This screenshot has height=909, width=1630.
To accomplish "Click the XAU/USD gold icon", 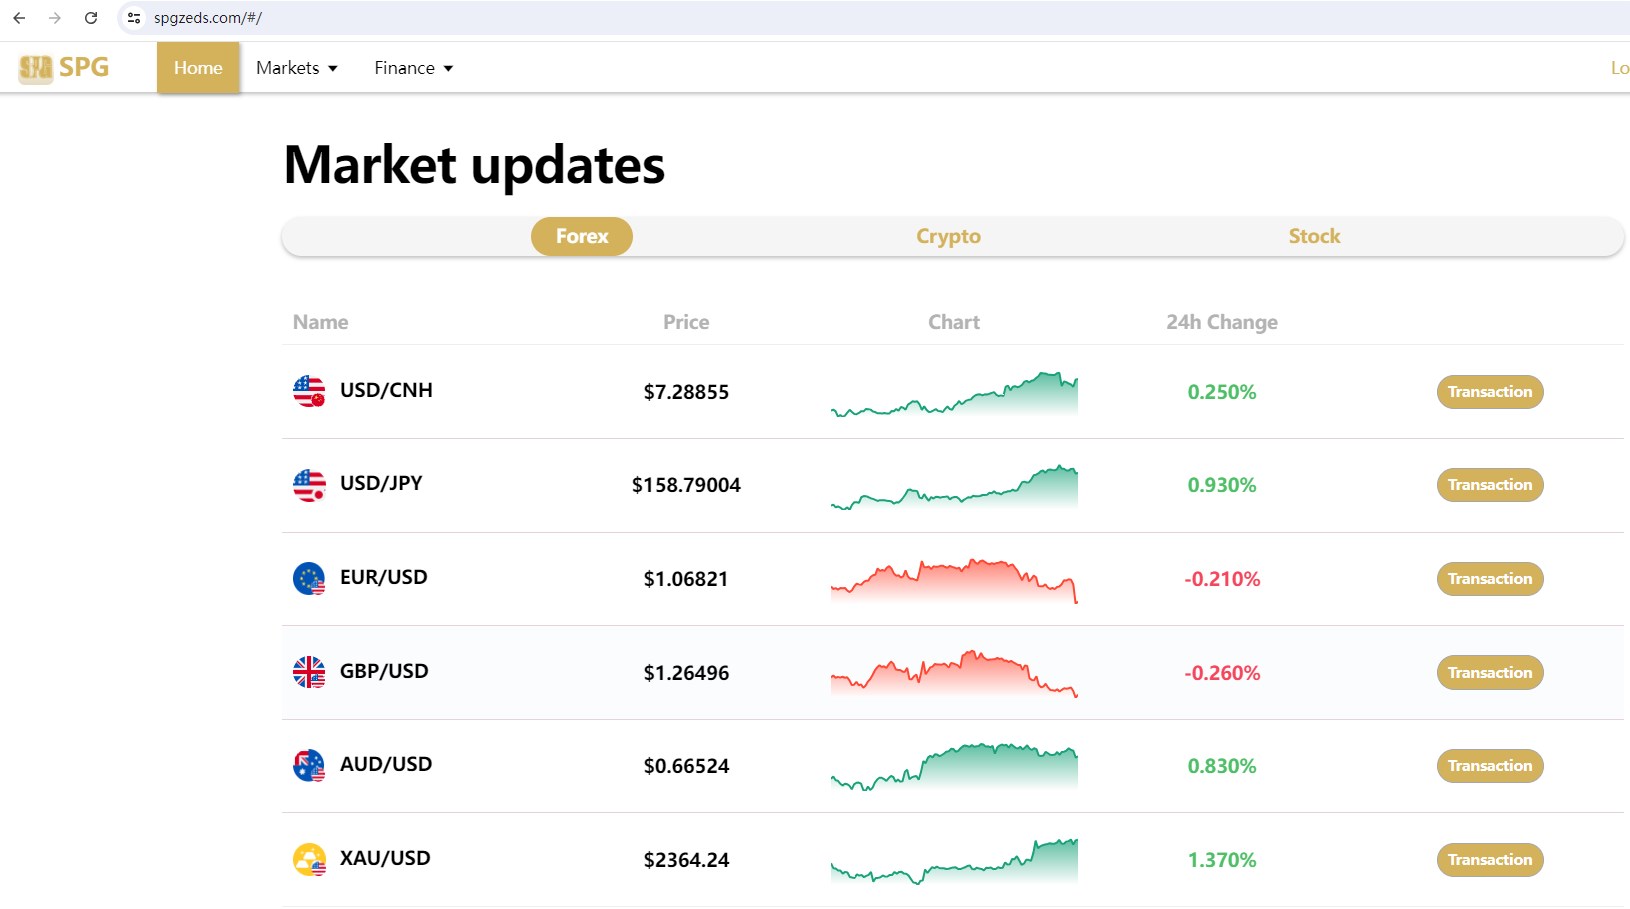I will 309,859.
